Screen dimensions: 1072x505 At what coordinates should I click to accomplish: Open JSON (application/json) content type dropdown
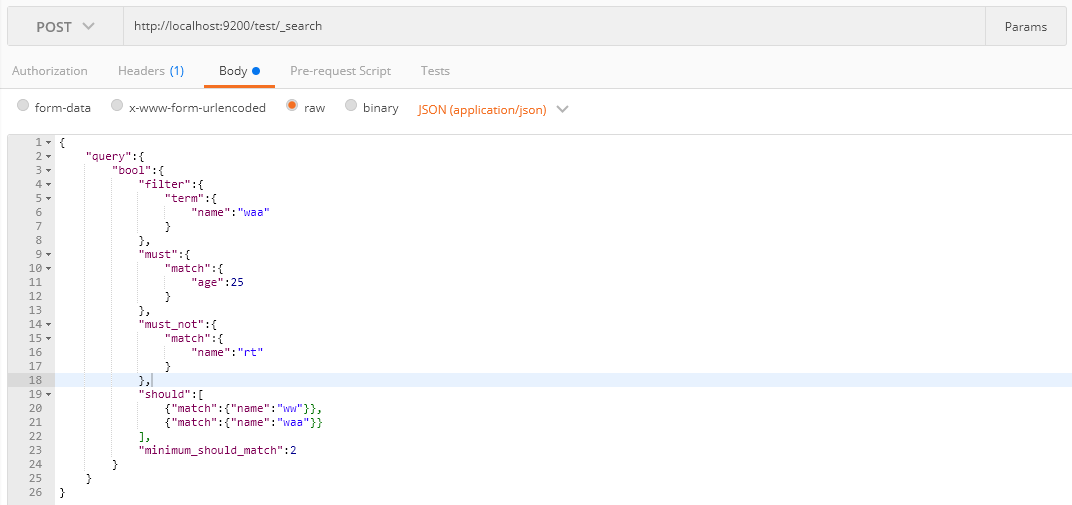click(x=493, y=109)
